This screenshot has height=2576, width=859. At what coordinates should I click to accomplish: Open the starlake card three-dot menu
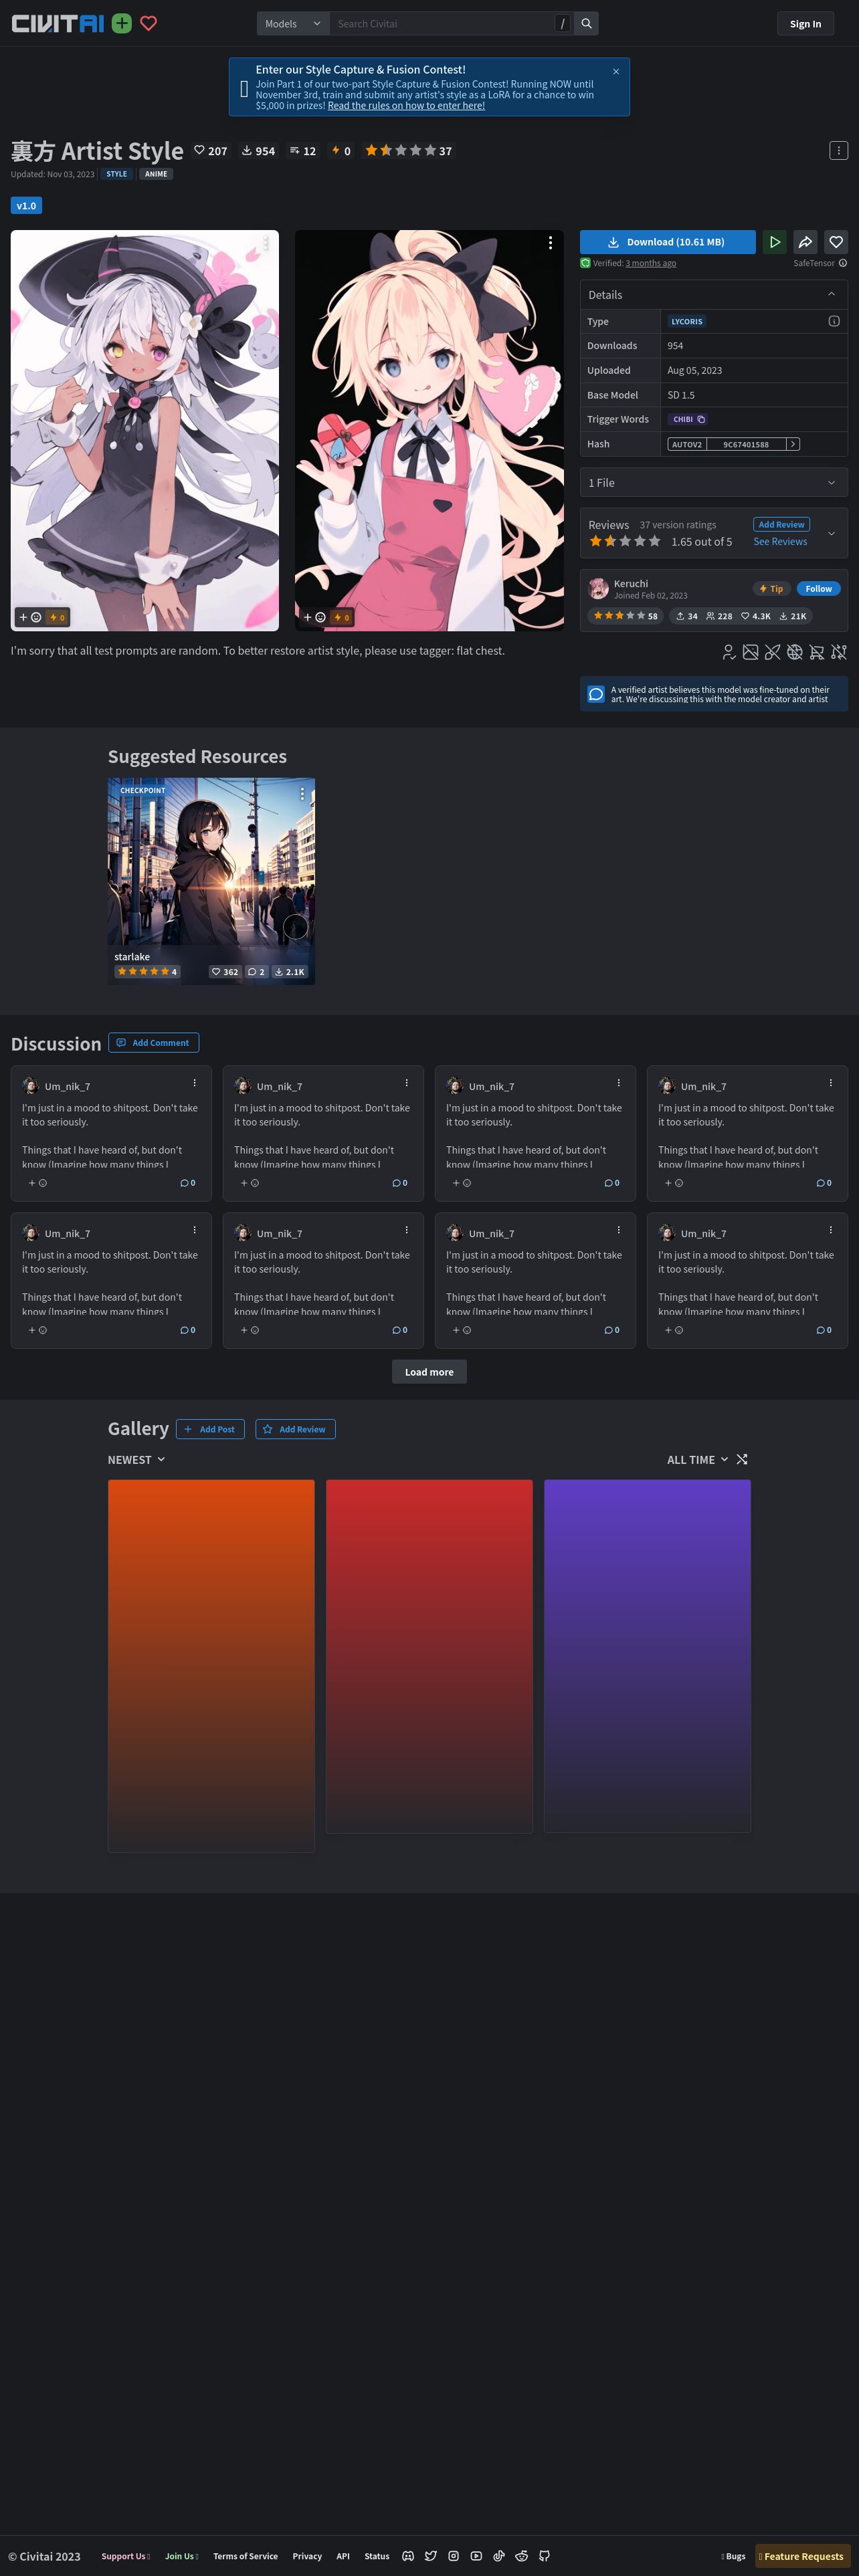click(x=302, y=793)
